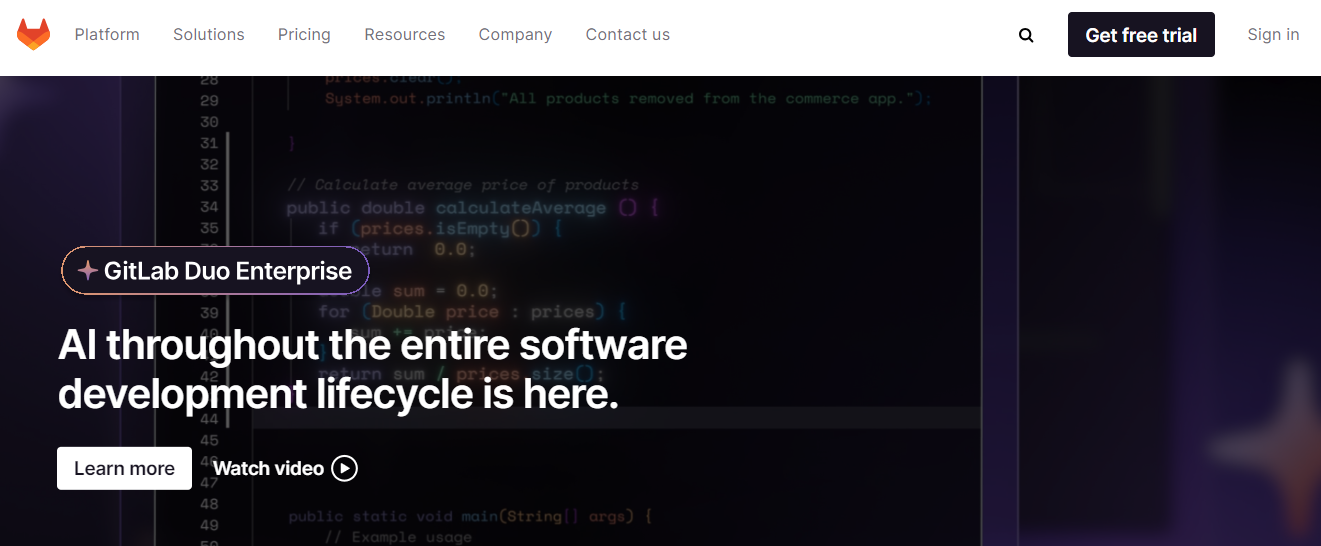
Task: Click the headline 'AI throughout the entire software'
Action: 372,345
